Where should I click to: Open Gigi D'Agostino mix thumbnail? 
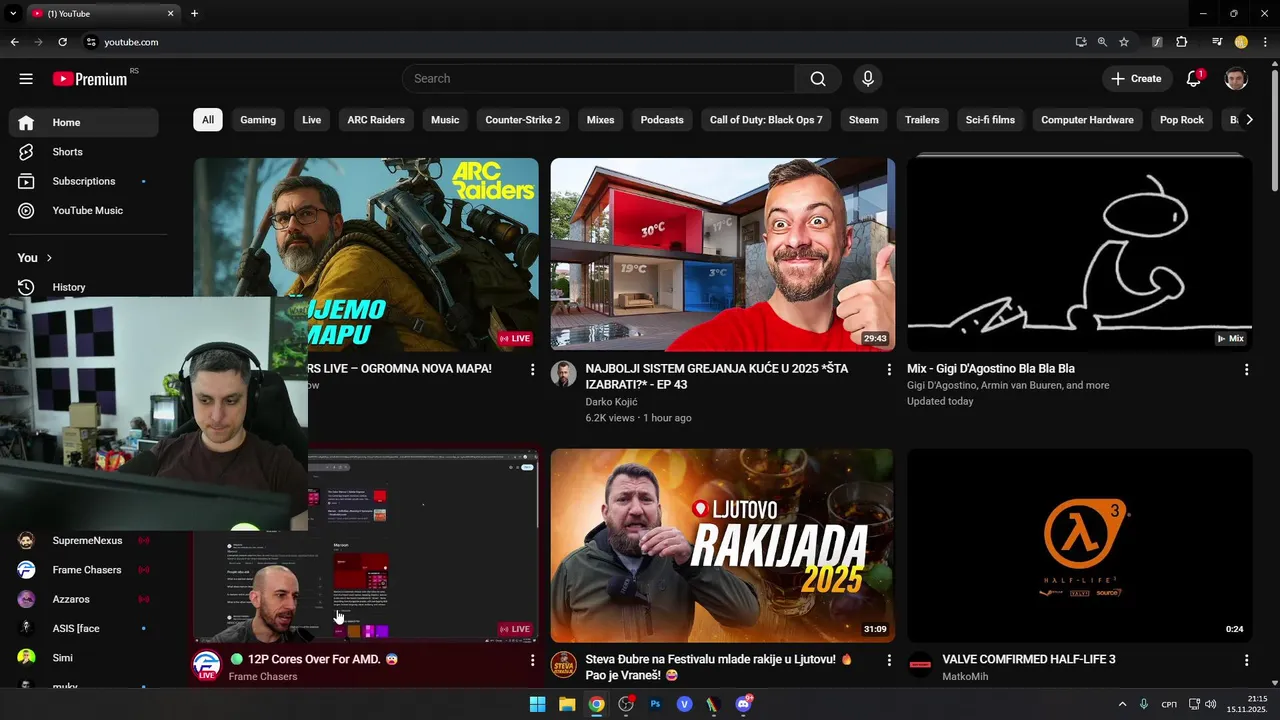click(x=1079, y=254)
